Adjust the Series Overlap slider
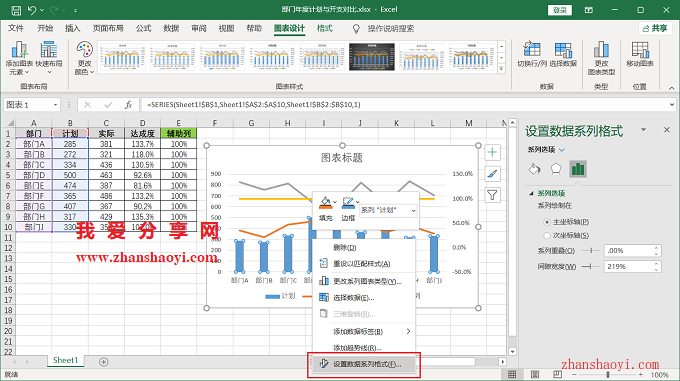 pyautogui.click(x=591, y=251)
